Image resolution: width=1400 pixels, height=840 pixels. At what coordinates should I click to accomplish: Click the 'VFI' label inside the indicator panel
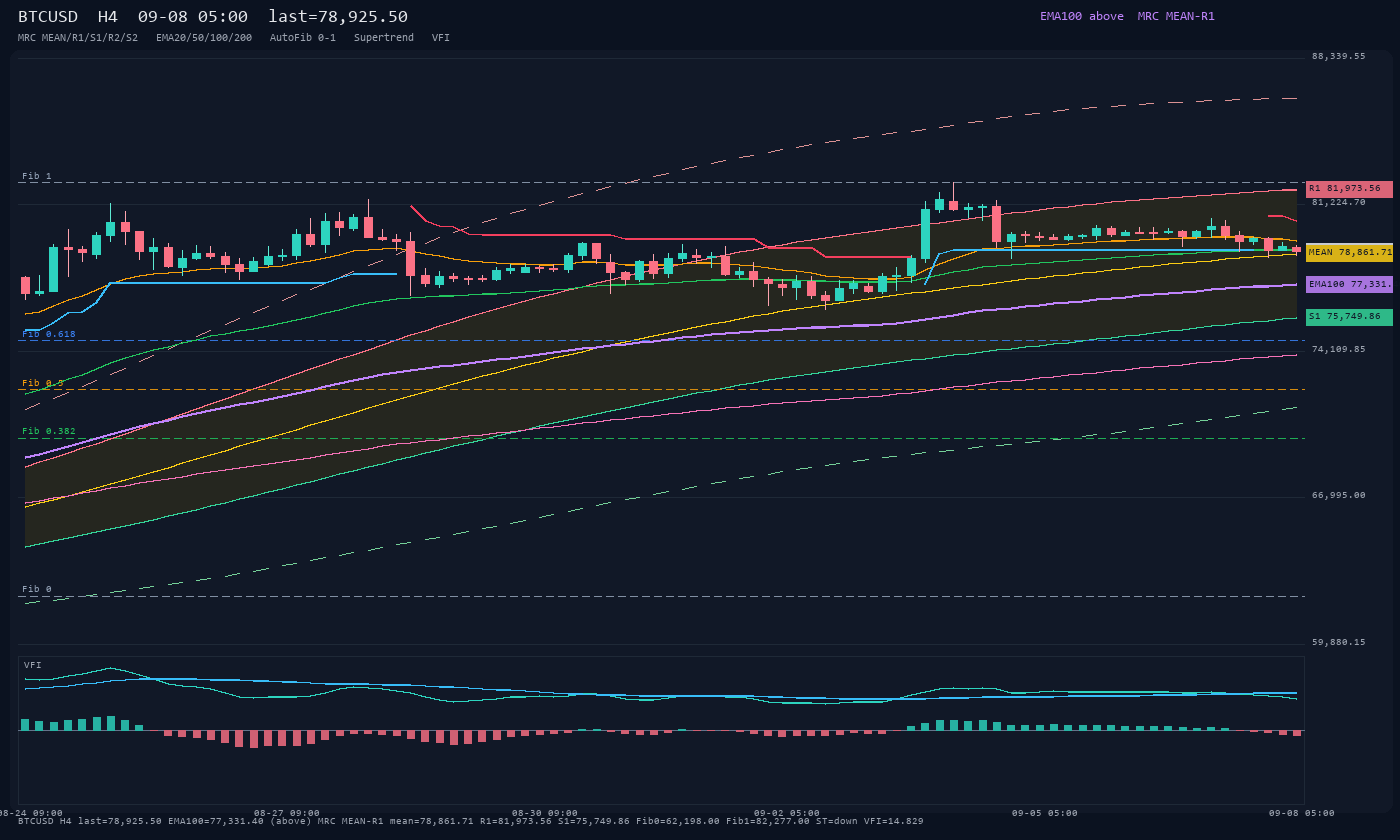[33, 665]
